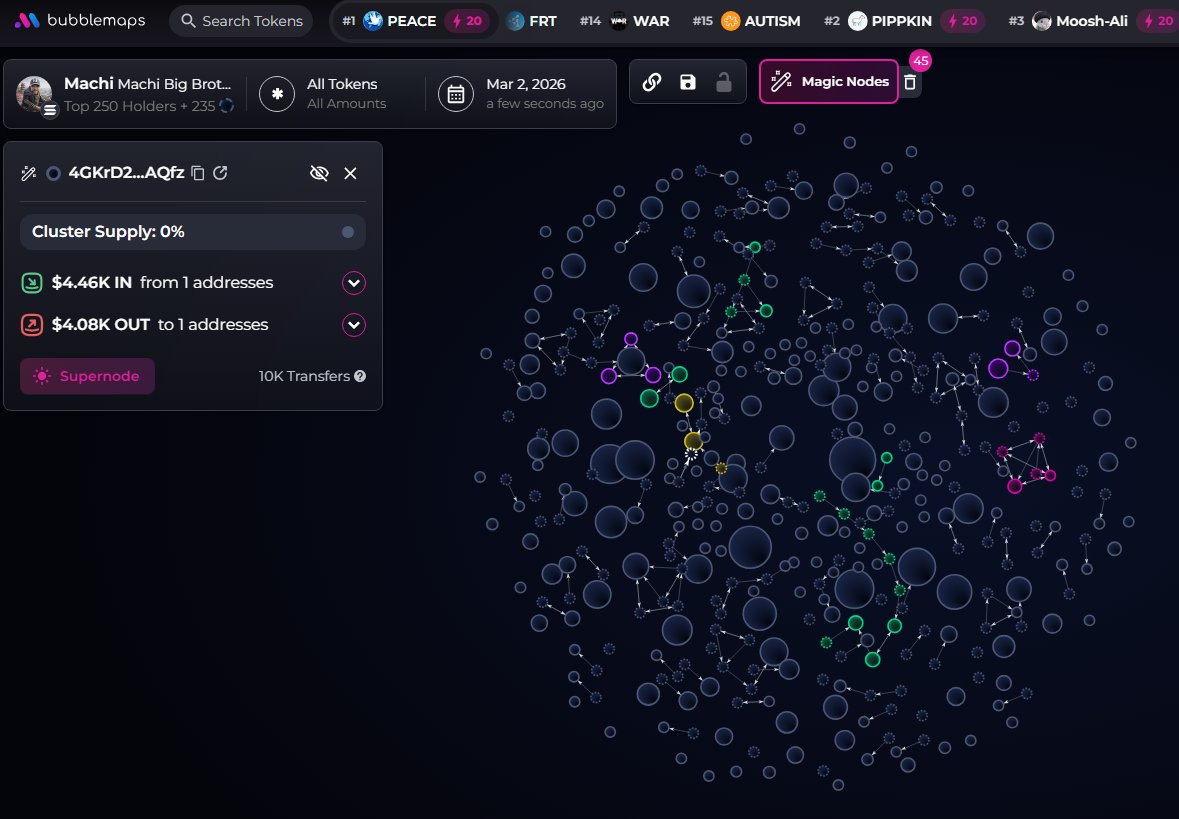Open All Tokens All Amounts dropdown
The image size is (1179, 819).
[x=346, y=94]
